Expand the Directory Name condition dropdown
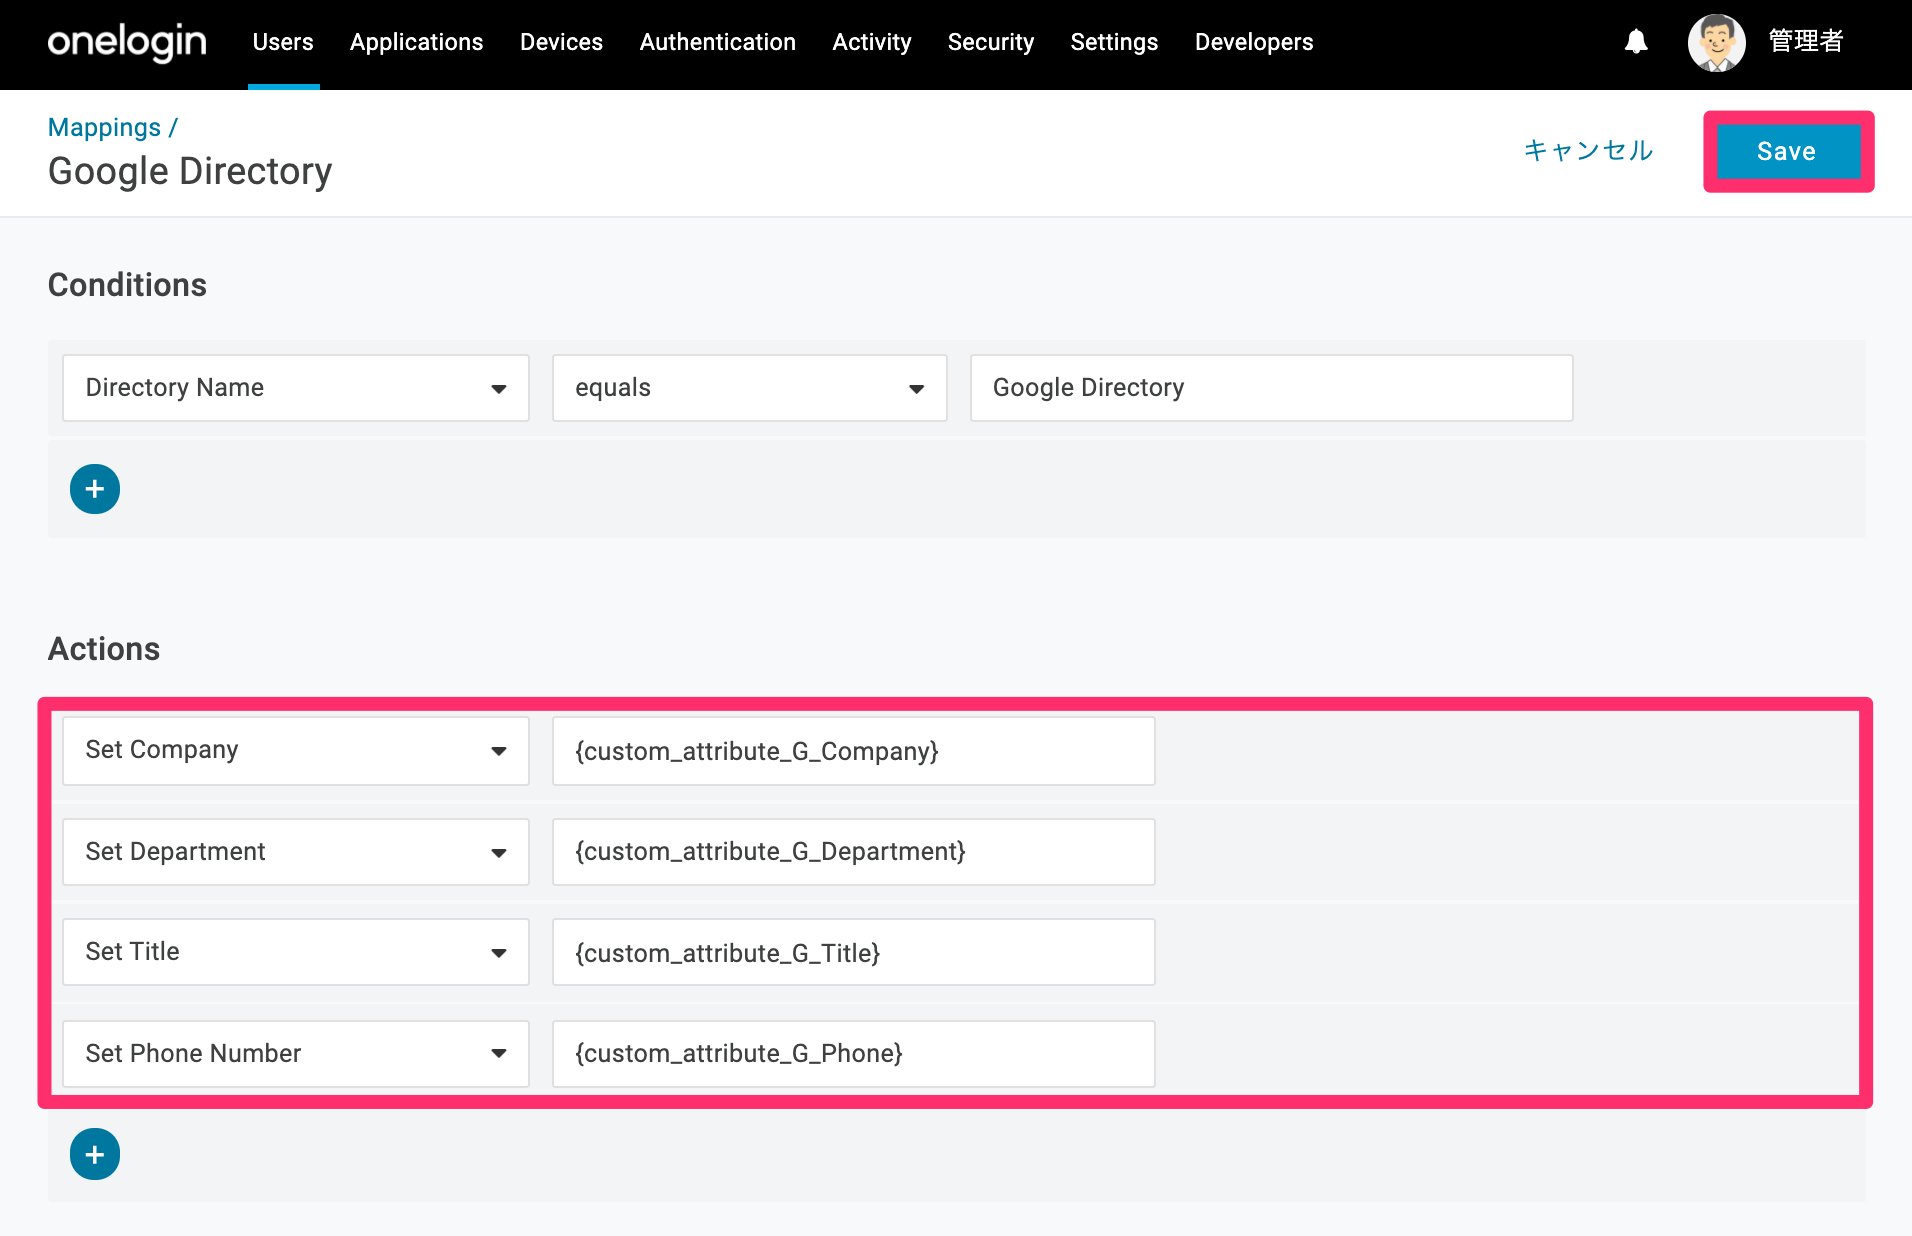Screen dimensions: 1912x1236 click(x=296, y=388)
